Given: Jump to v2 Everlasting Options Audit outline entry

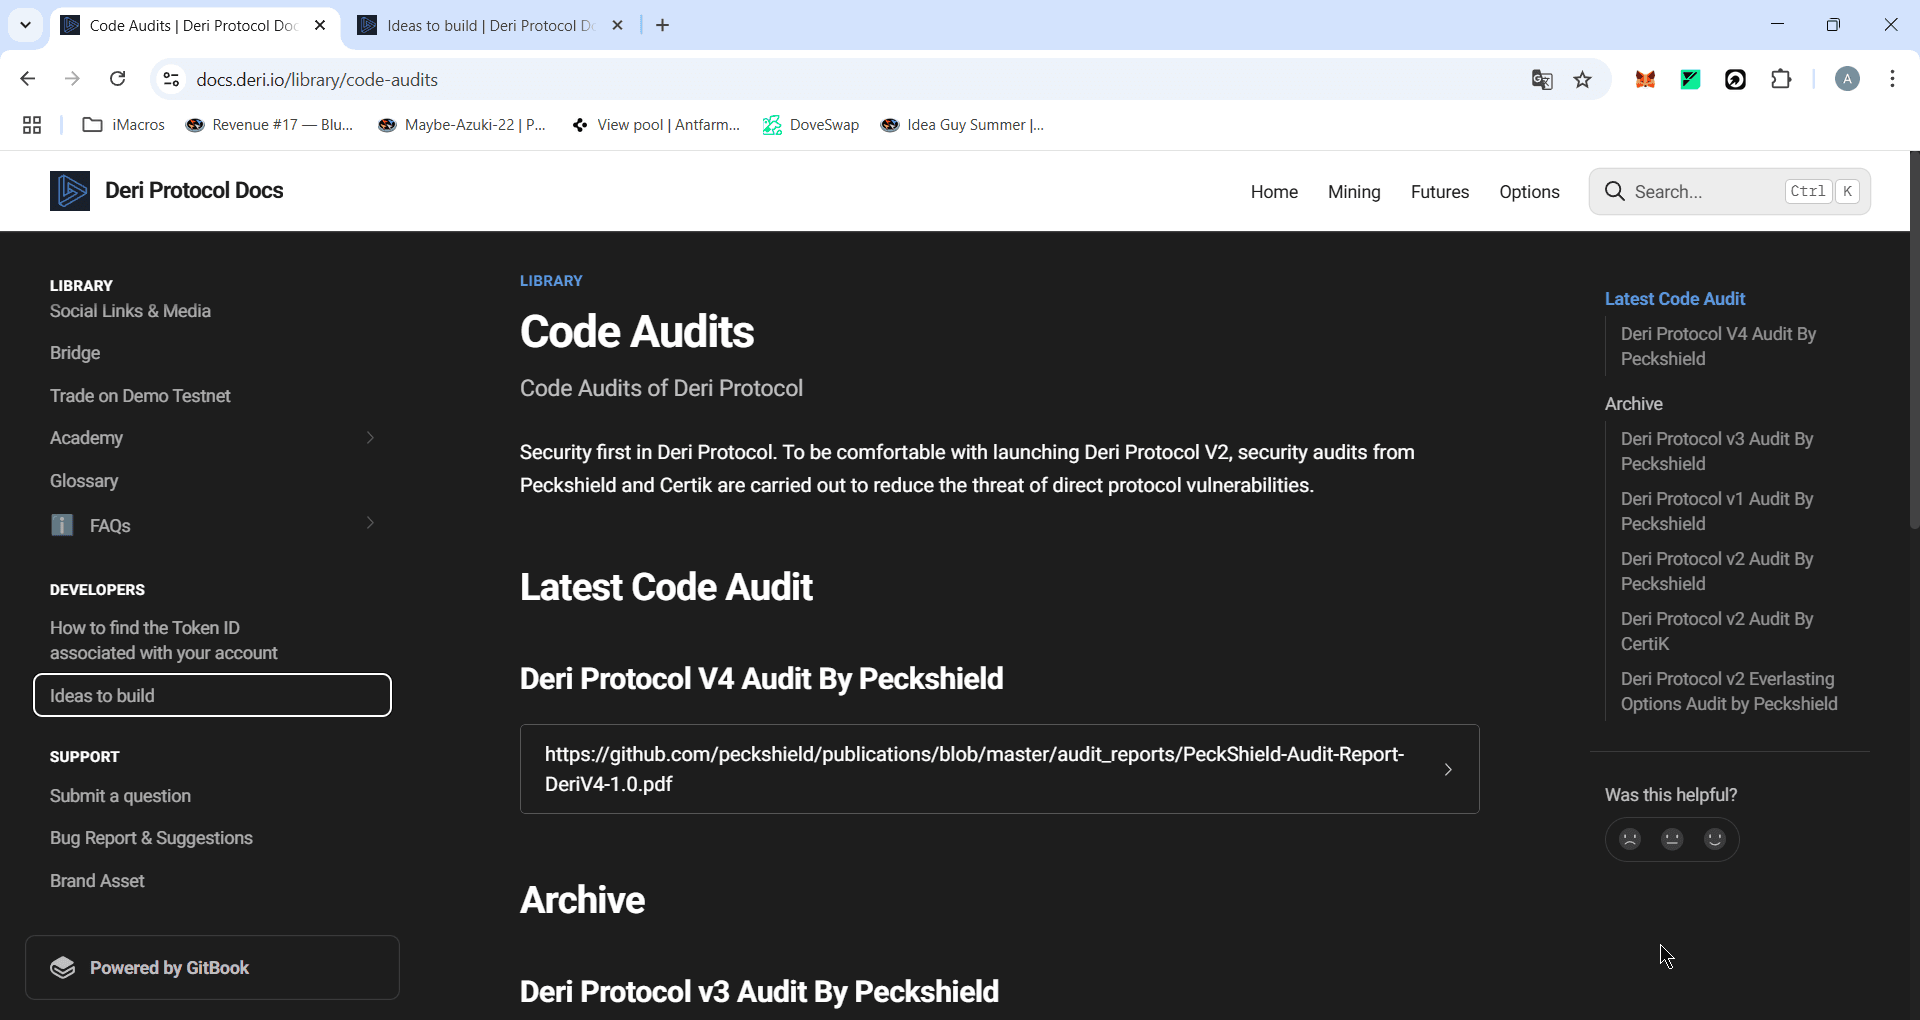Looking at the screenshot, I should 1729,691.
